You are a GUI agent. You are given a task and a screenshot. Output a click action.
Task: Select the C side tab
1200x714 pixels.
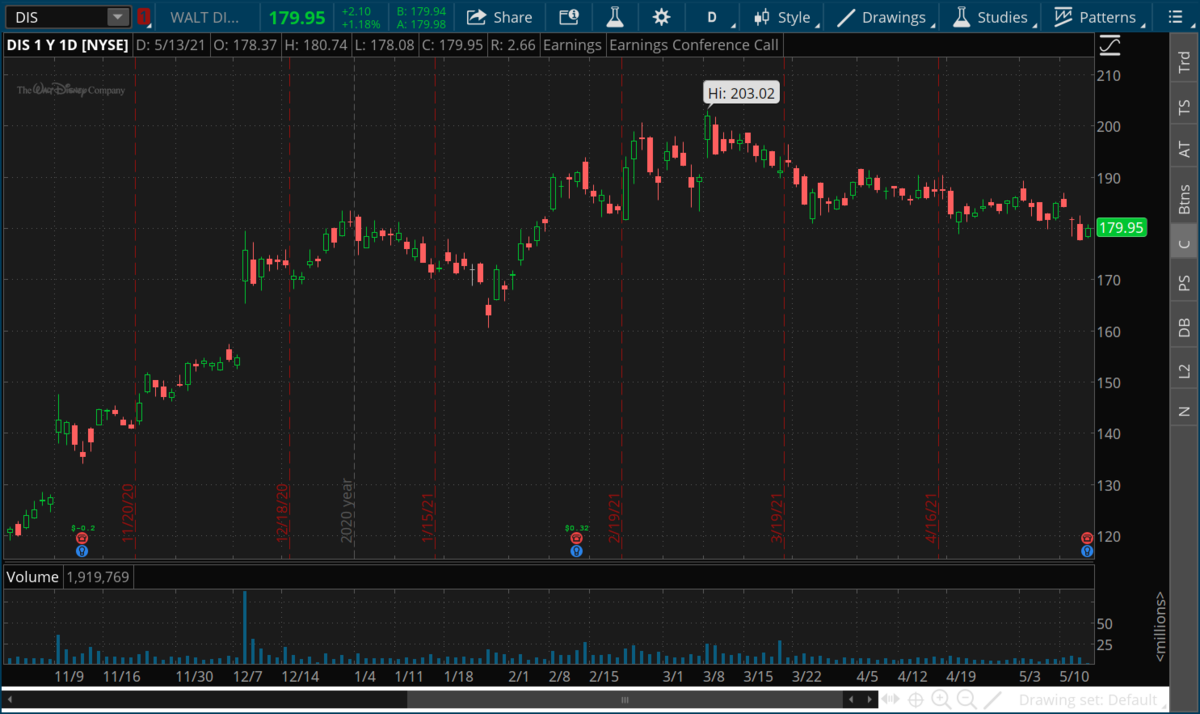click(1184, 244)
